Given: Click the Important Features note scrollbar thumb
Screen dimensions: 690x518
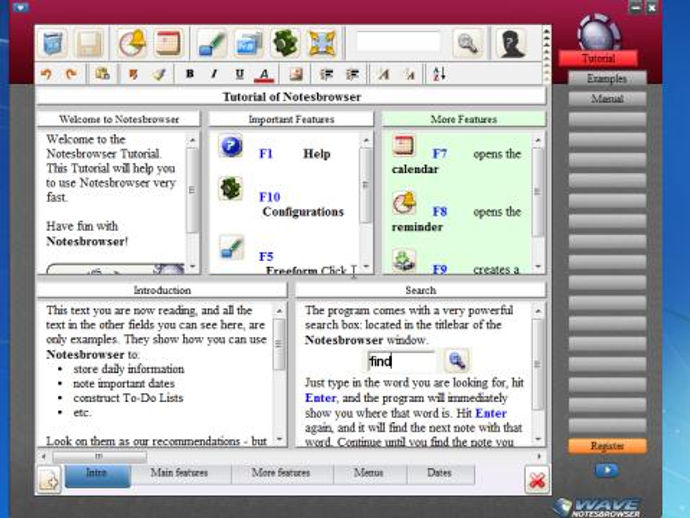Looking at the screenshot, I should (365, 185).
